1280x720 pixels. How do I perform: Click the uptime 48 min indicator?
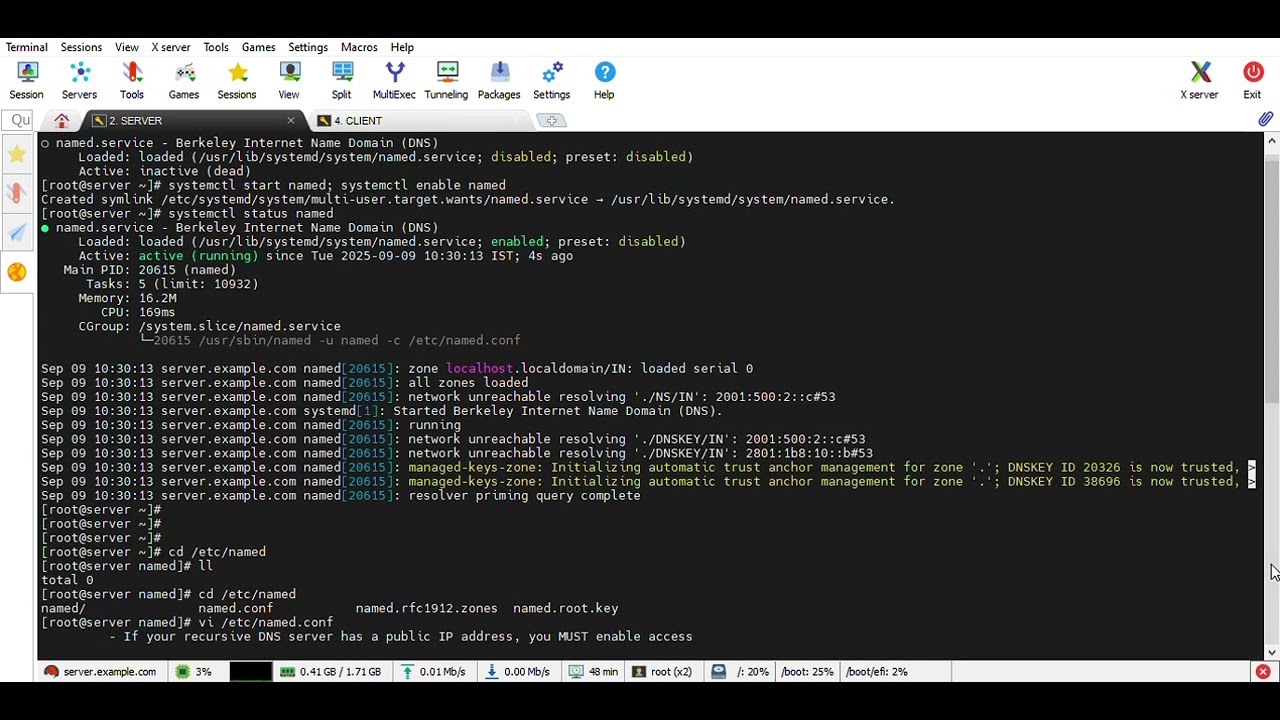pyautogui.click(x=594, y=672)
